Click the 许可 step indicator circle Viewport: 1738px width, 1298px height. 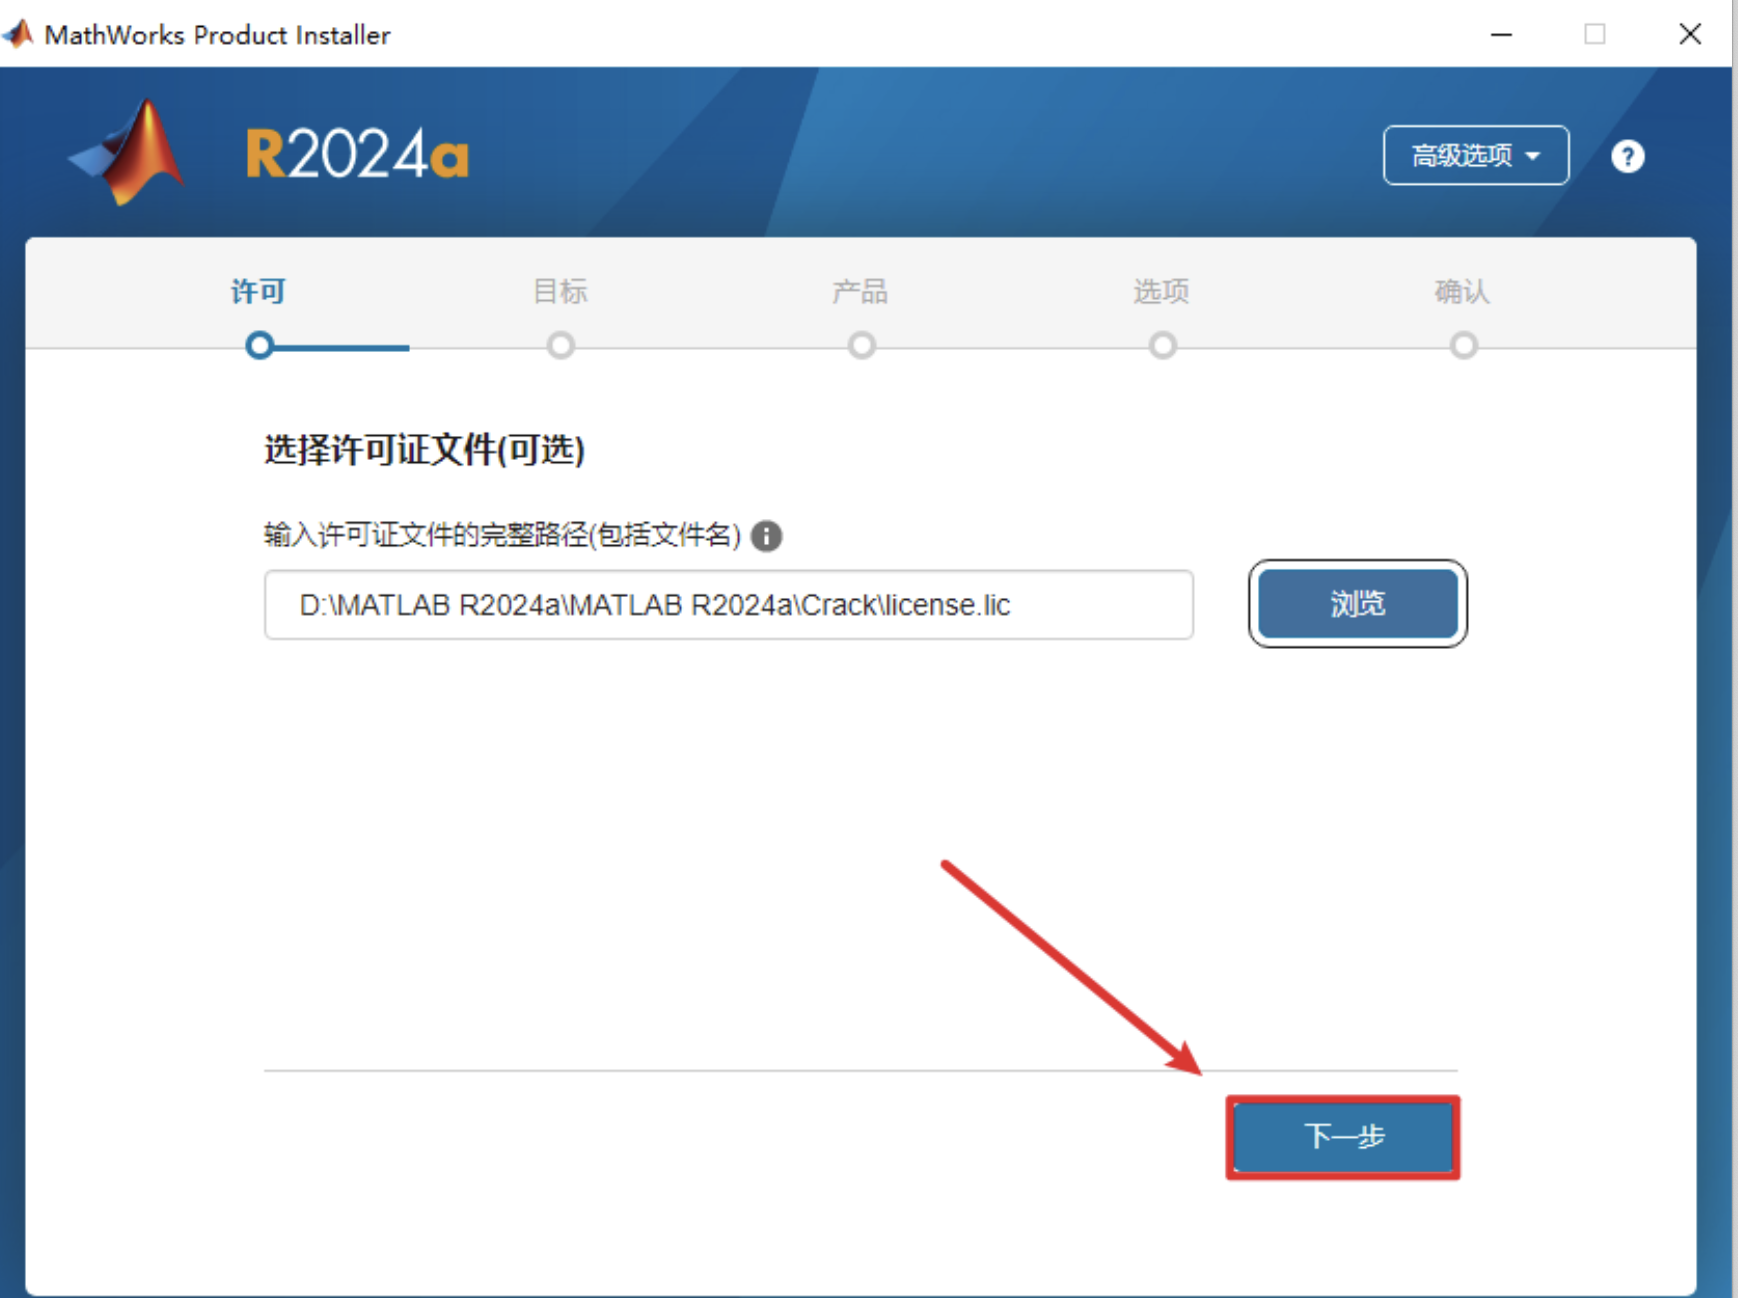pos(259,345)
